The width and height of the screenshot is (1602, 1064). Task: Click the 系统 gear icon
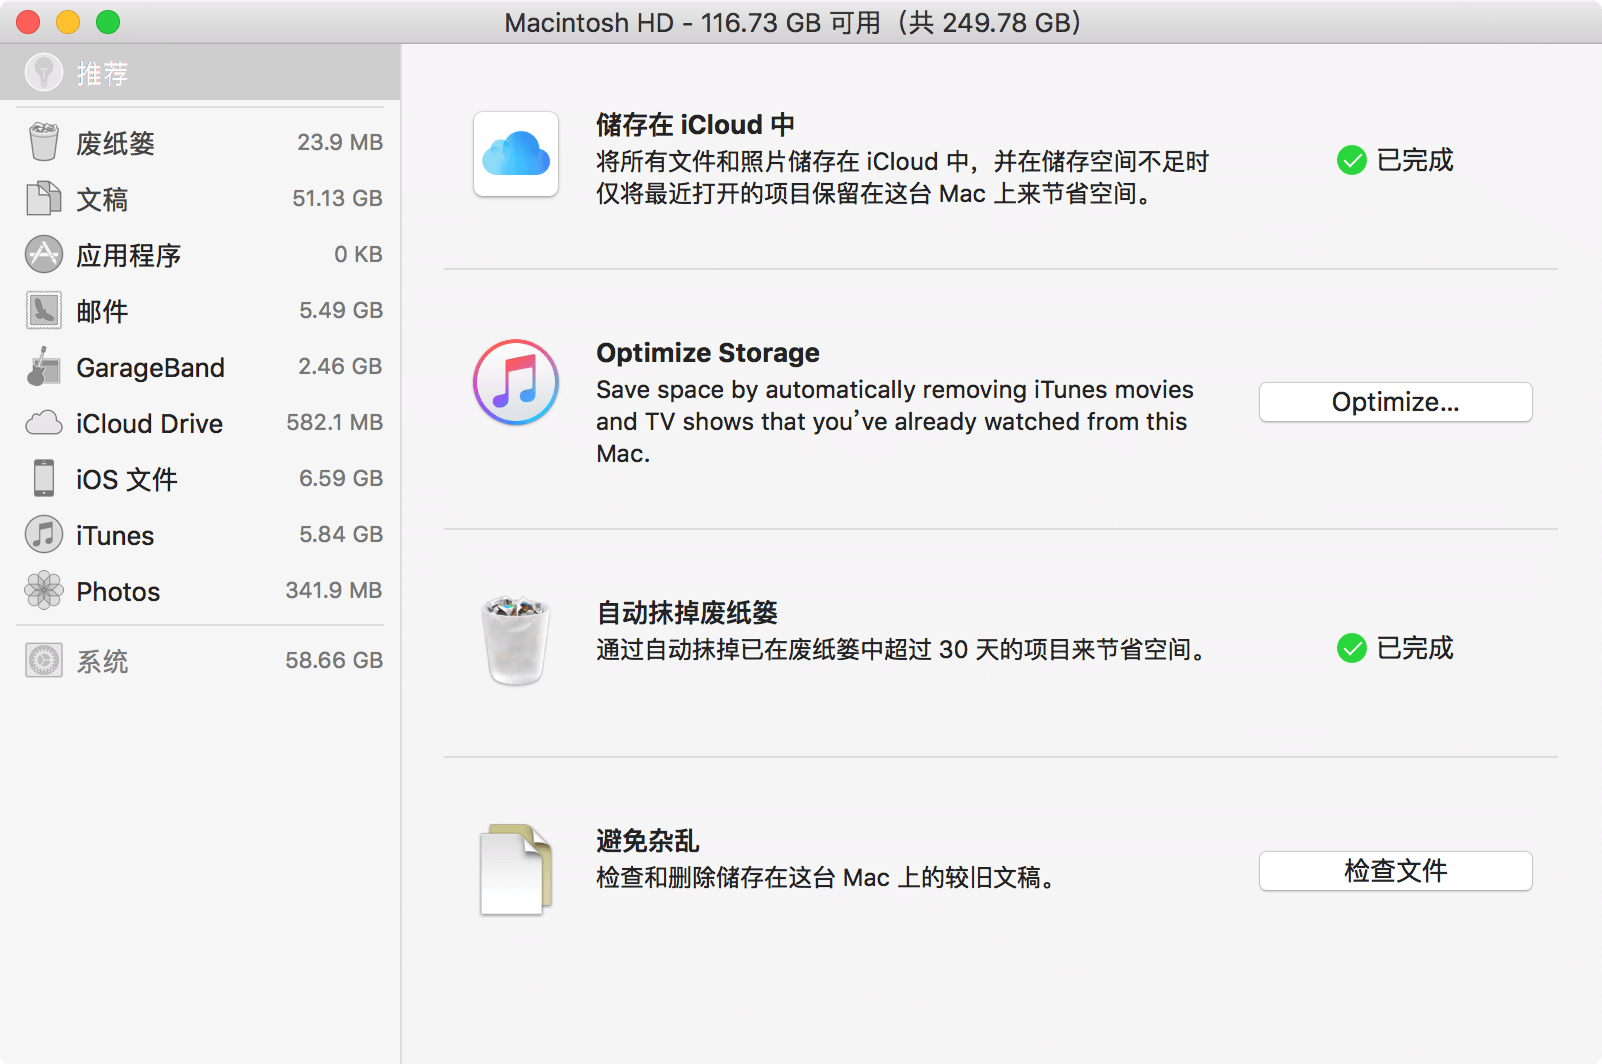pyautogui.click(x=43, y=660)
